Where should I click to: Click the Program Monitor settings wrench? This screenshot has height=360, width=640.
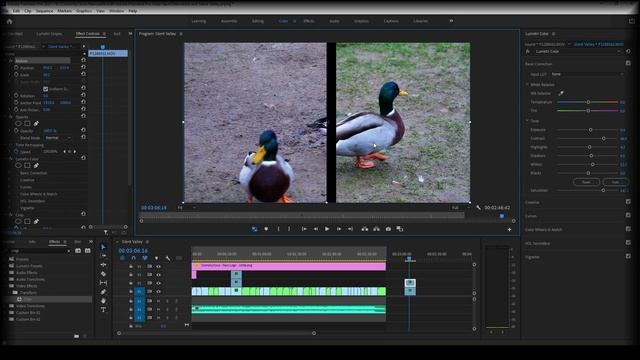pos(478,207)
